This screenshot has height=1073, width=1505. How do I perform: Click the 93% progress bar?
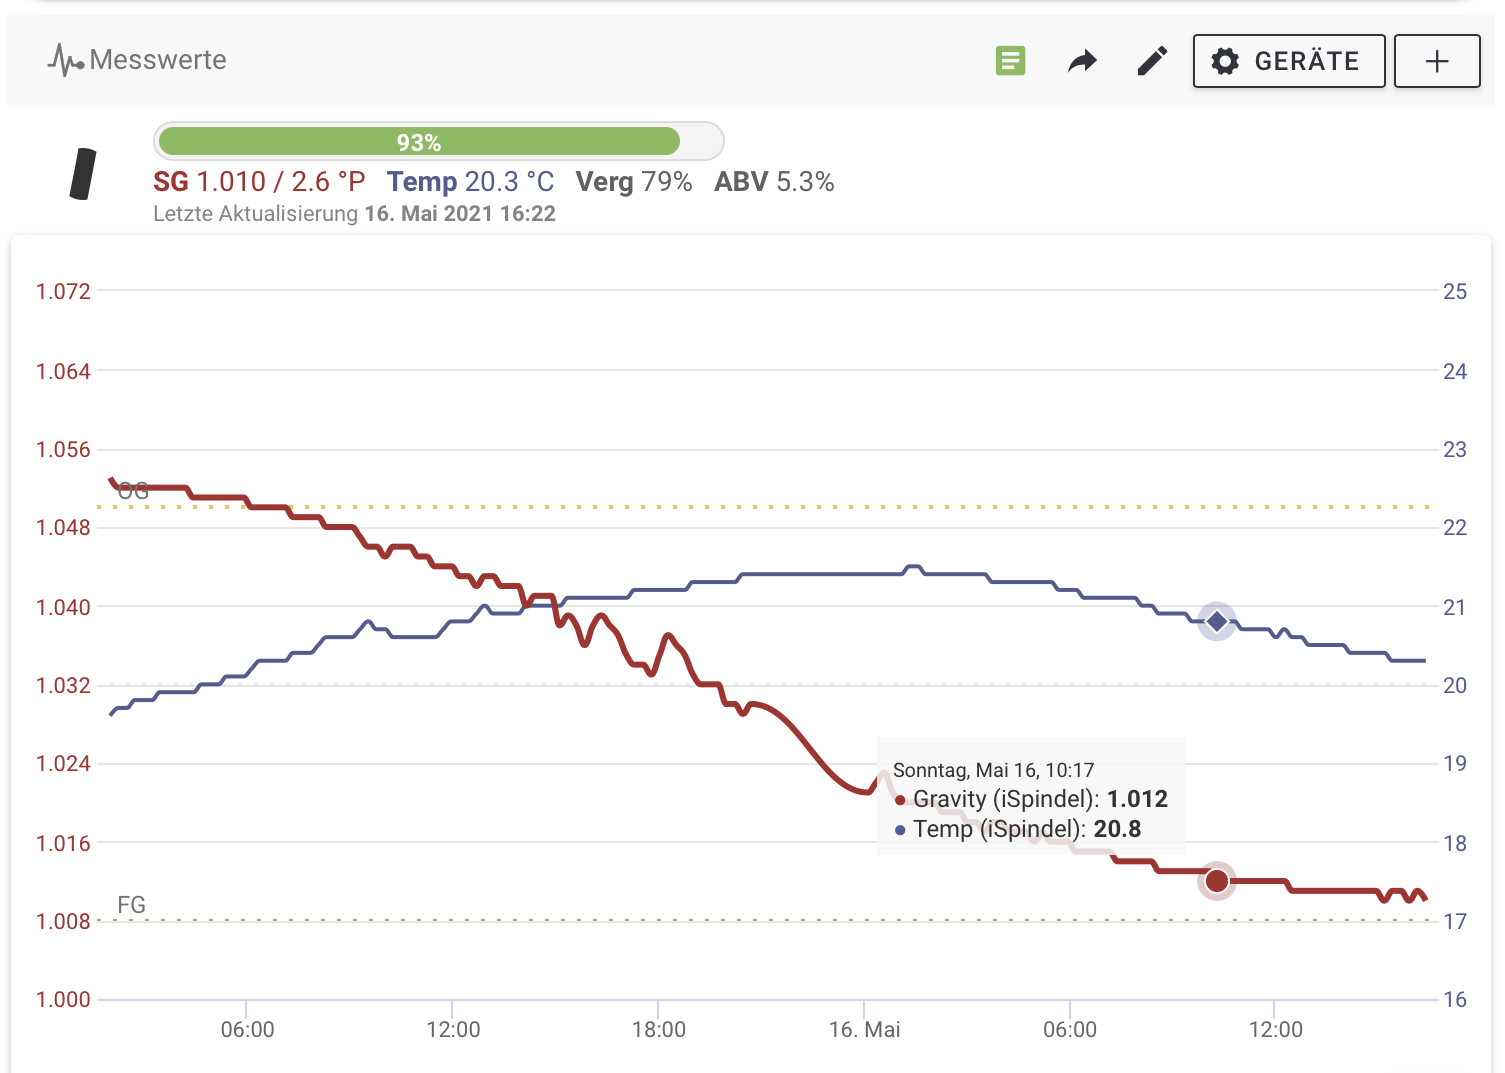(x=438, y=142)
